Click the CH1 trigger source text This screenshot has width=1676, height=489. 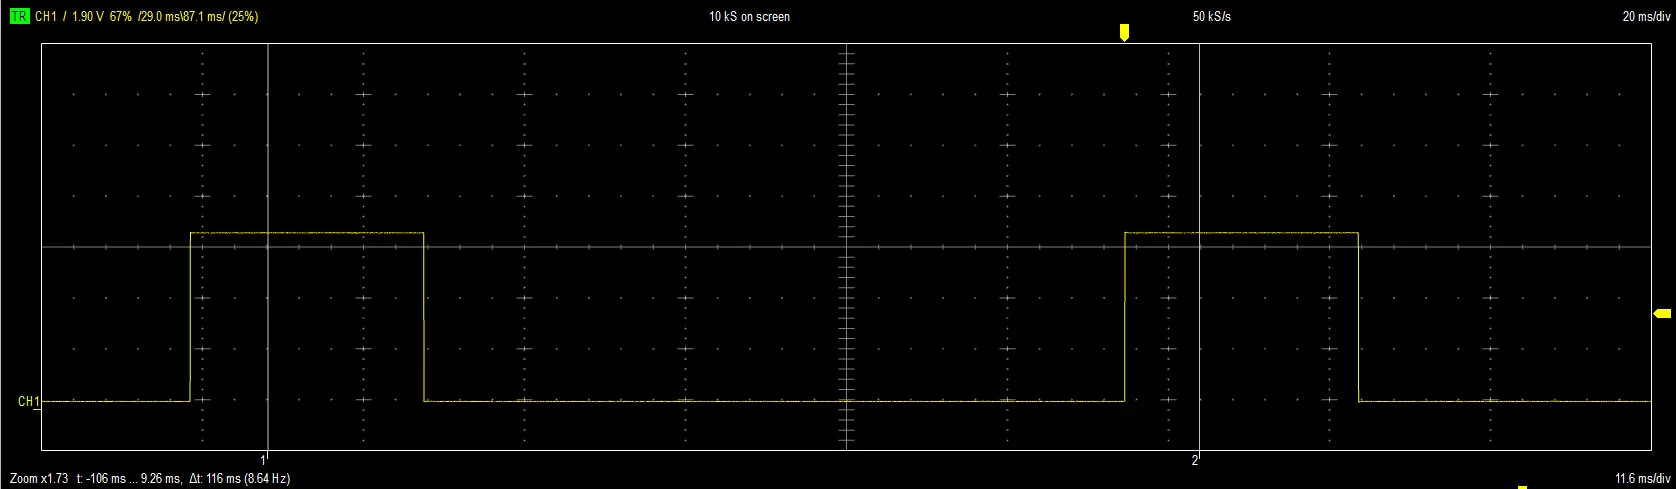point(46,17)
